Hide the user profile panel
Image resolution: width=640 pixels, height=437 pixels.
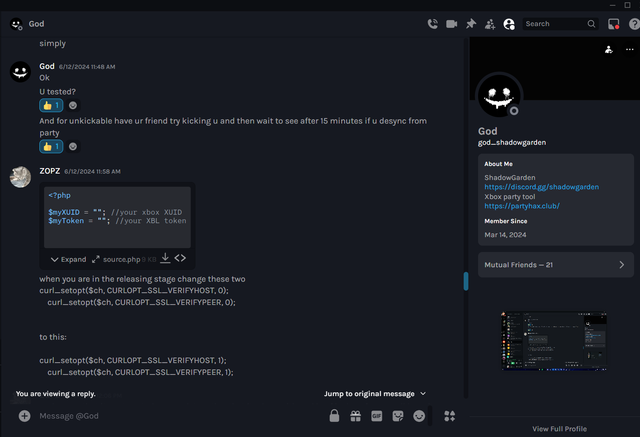point(509,24)
